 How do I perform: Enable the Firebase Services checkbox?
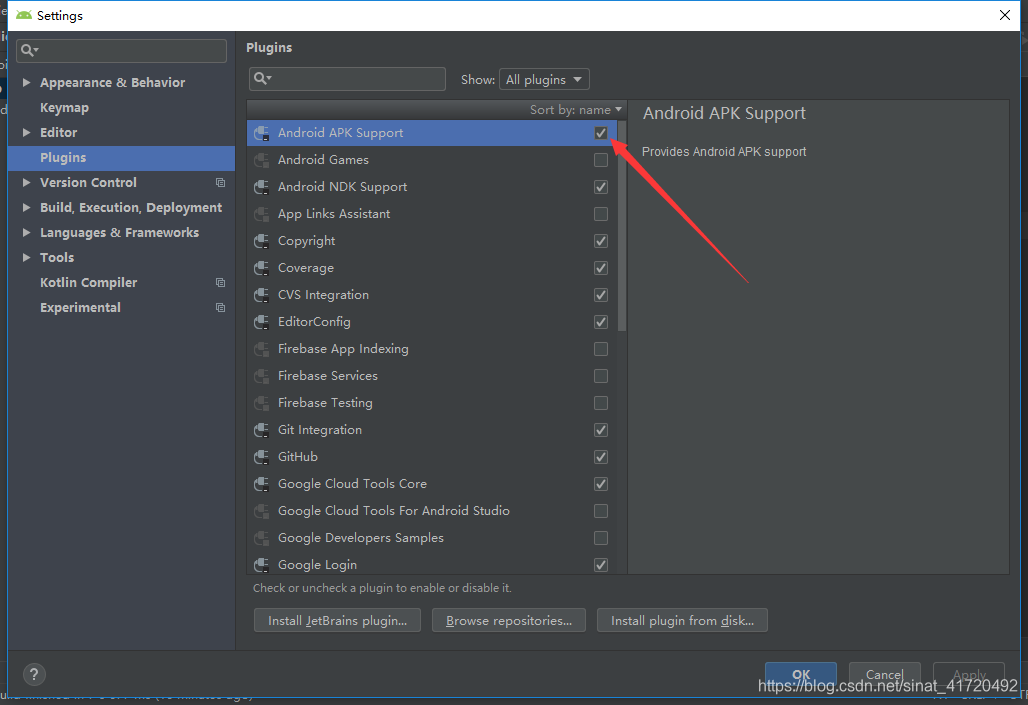point(601,376)
